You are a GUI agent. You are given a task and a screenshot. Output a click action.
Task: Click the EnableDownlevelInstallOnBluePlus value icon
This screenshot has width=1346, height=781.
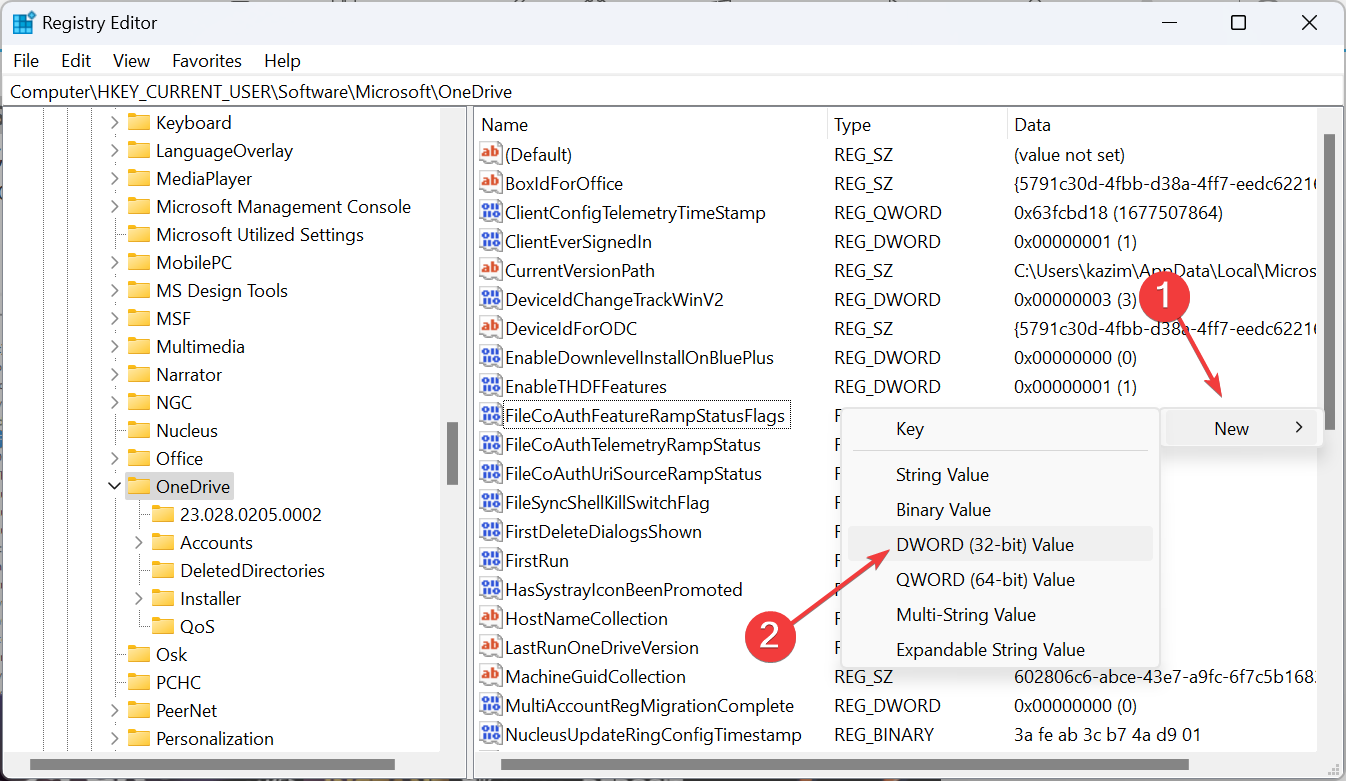coord(490,357)
